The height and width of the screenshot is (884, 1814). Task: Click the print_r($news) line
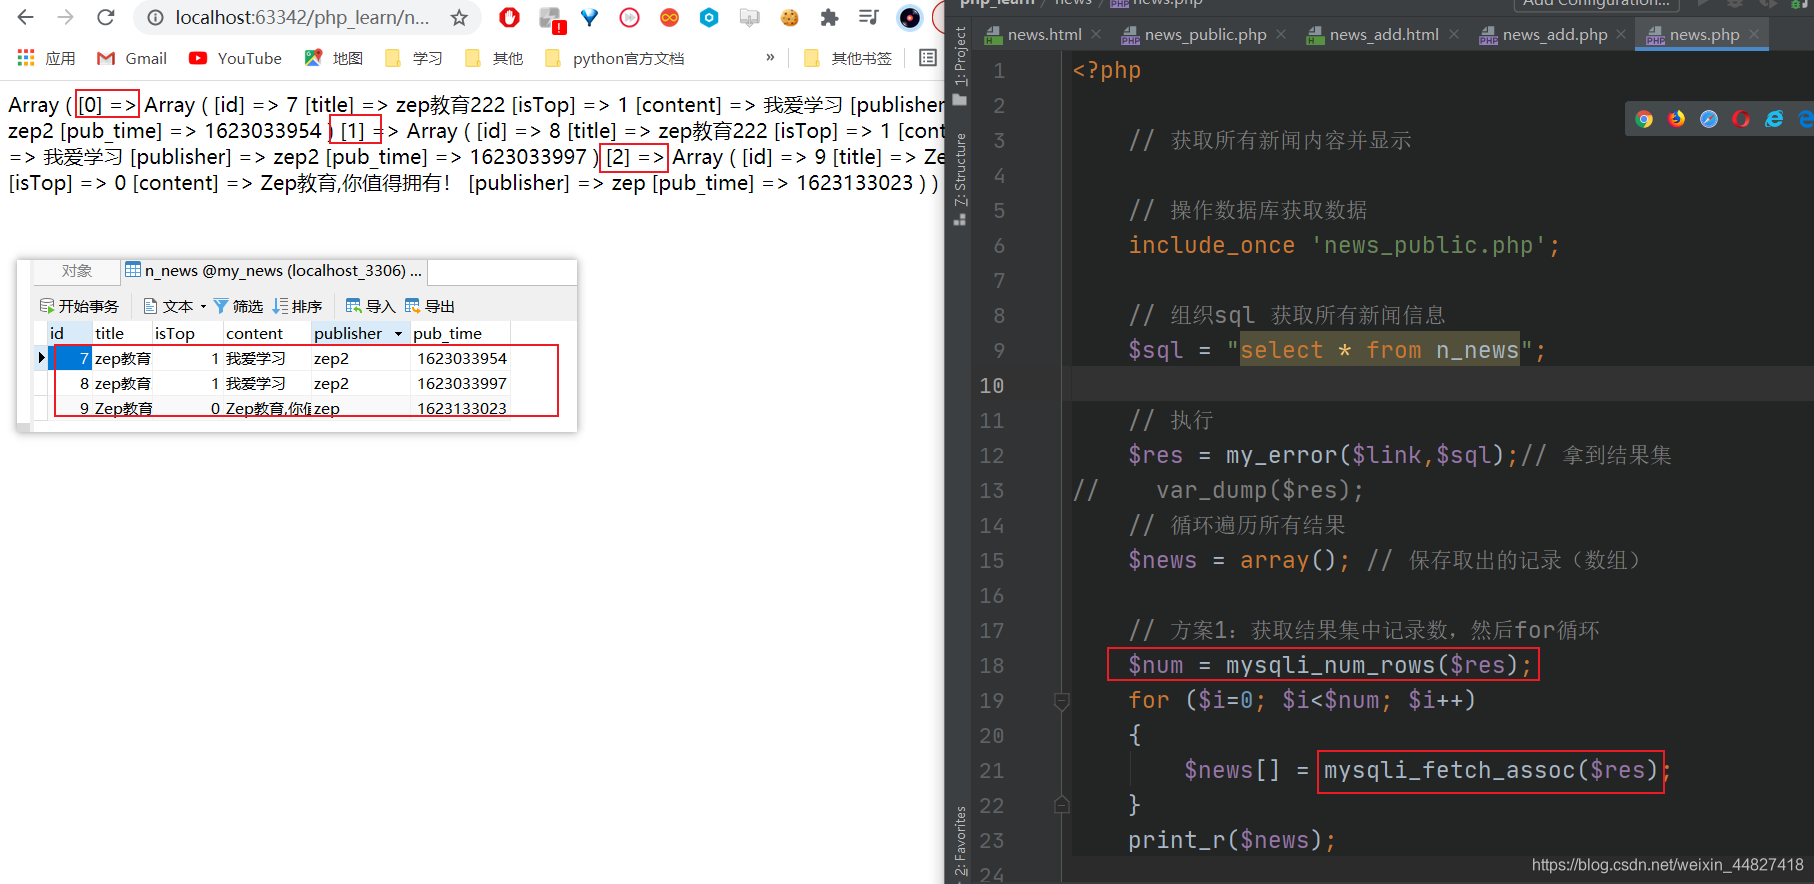coord(1232,840)
